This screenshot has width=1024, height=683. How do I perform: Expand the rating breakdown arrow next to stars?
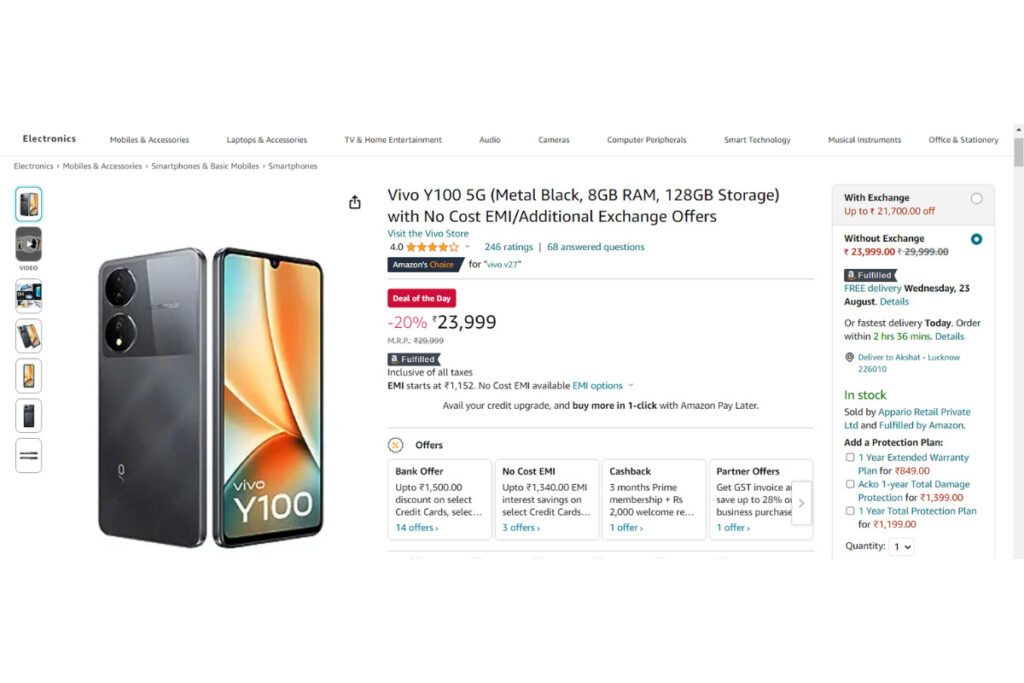(468, 247)
